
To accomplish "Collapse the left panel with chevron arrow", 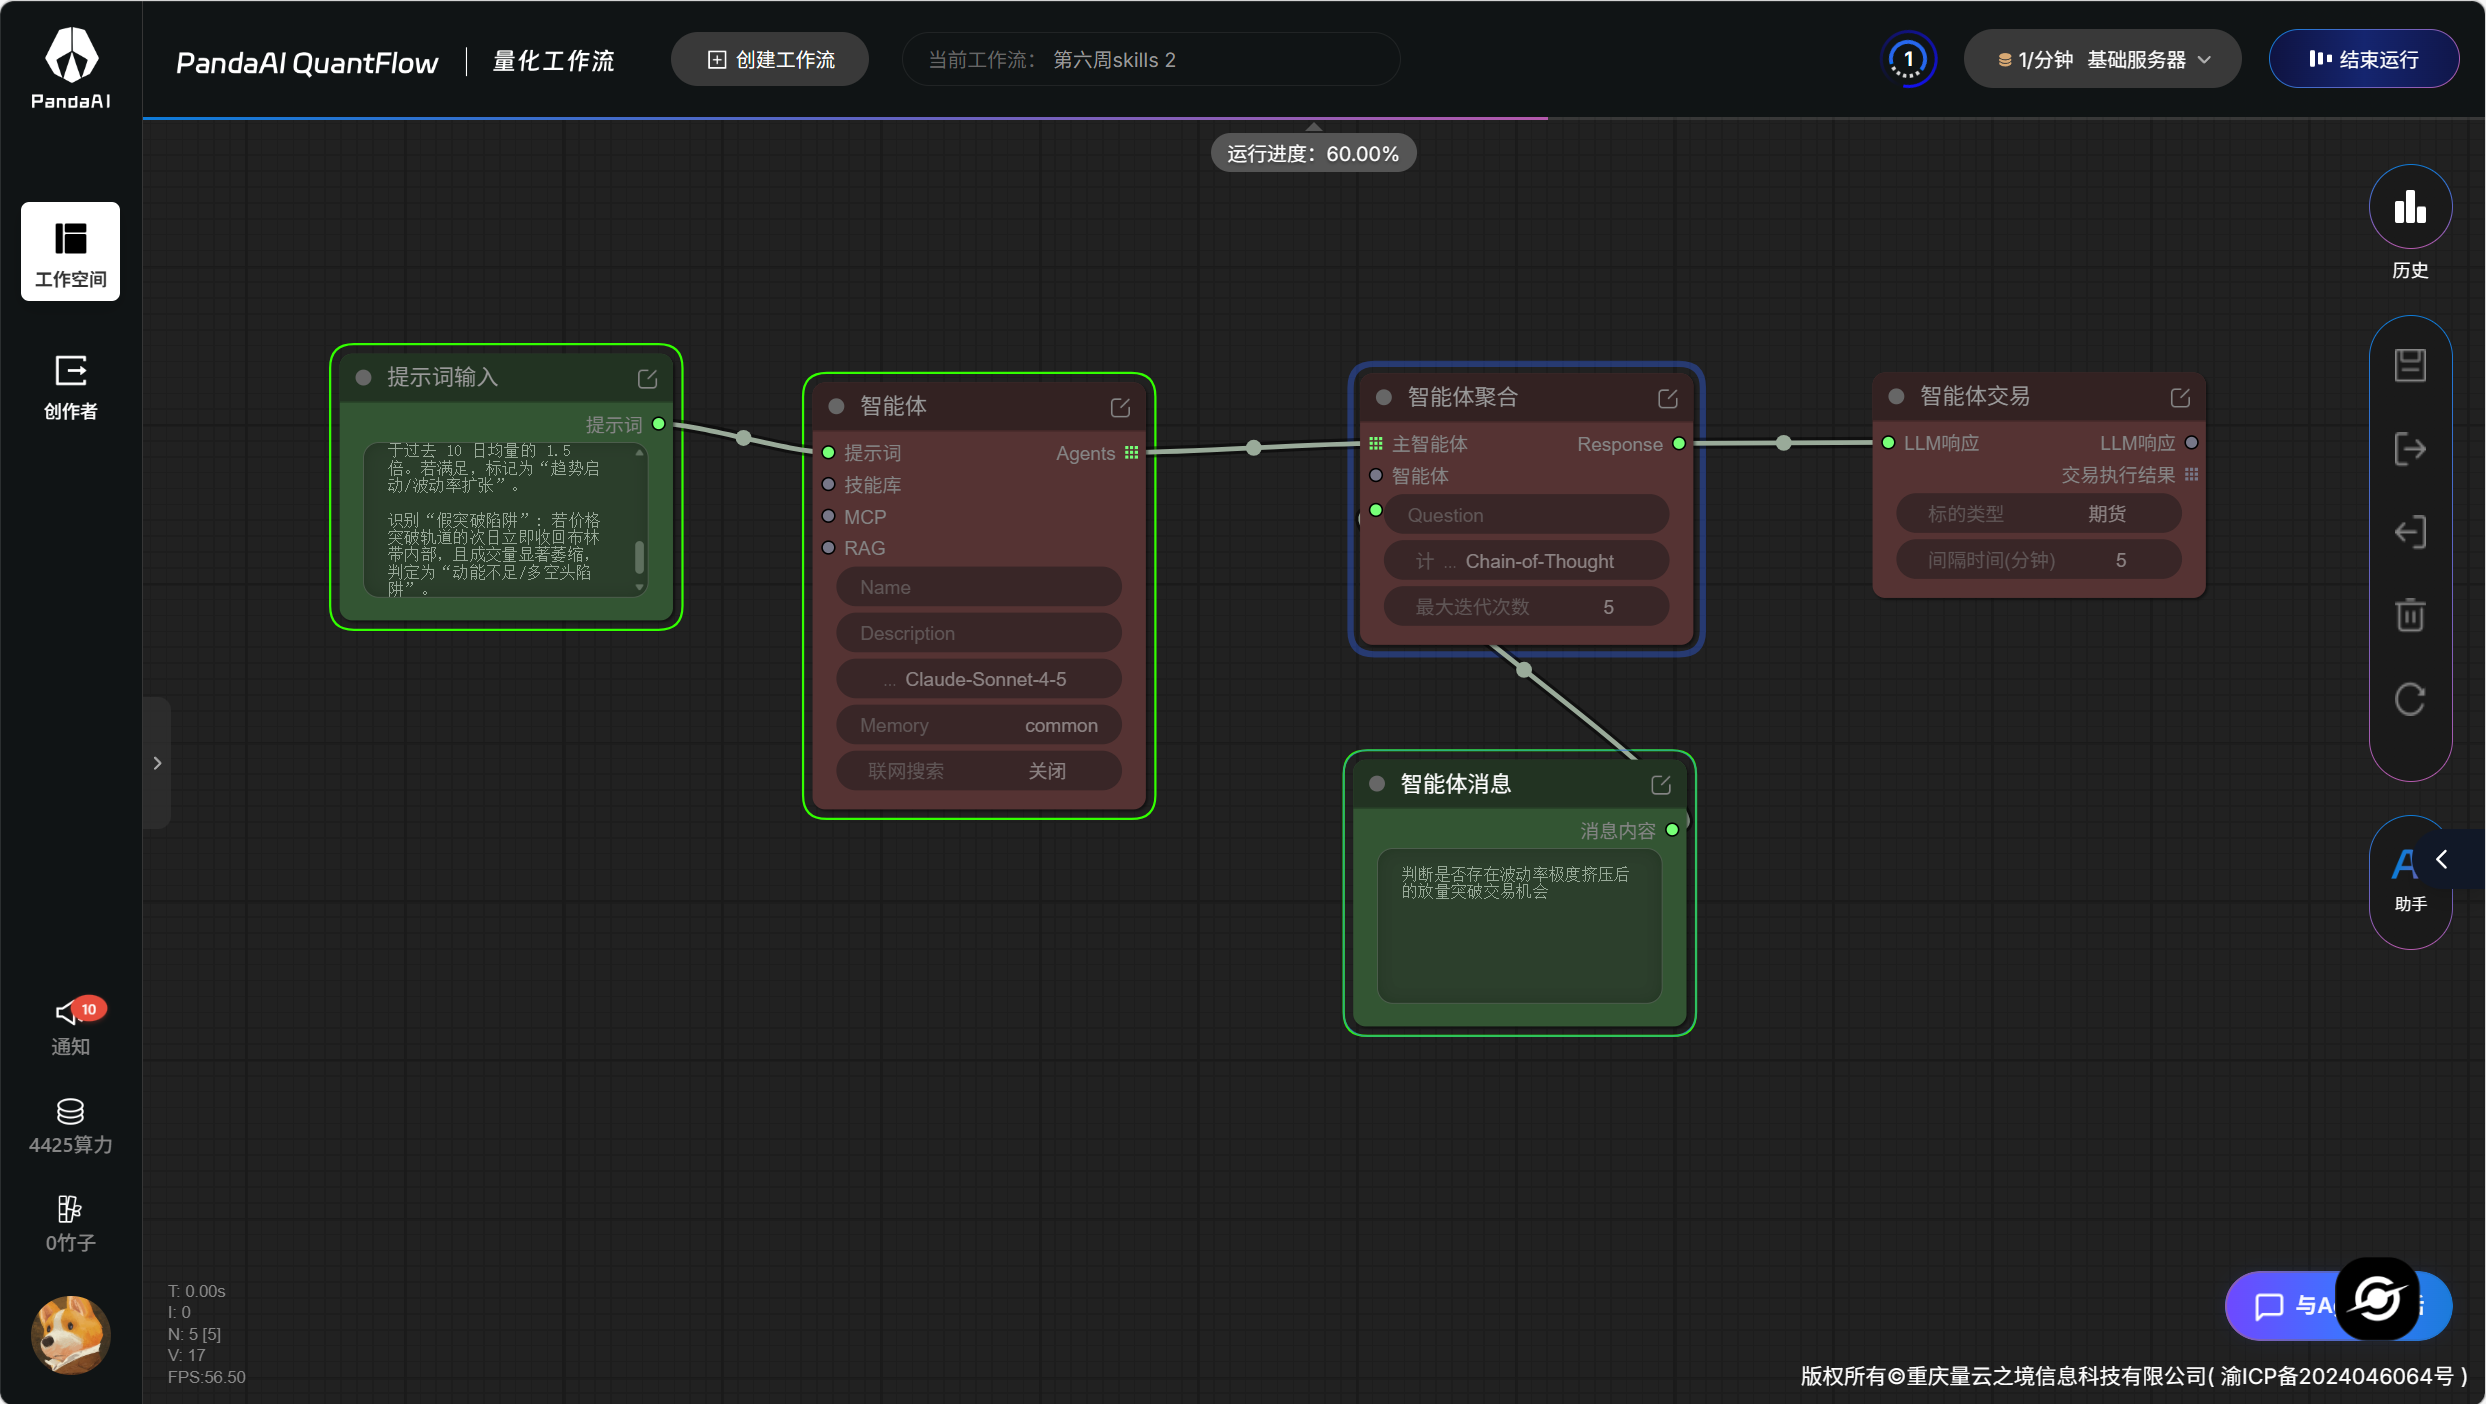I will [x=157, y=763].
